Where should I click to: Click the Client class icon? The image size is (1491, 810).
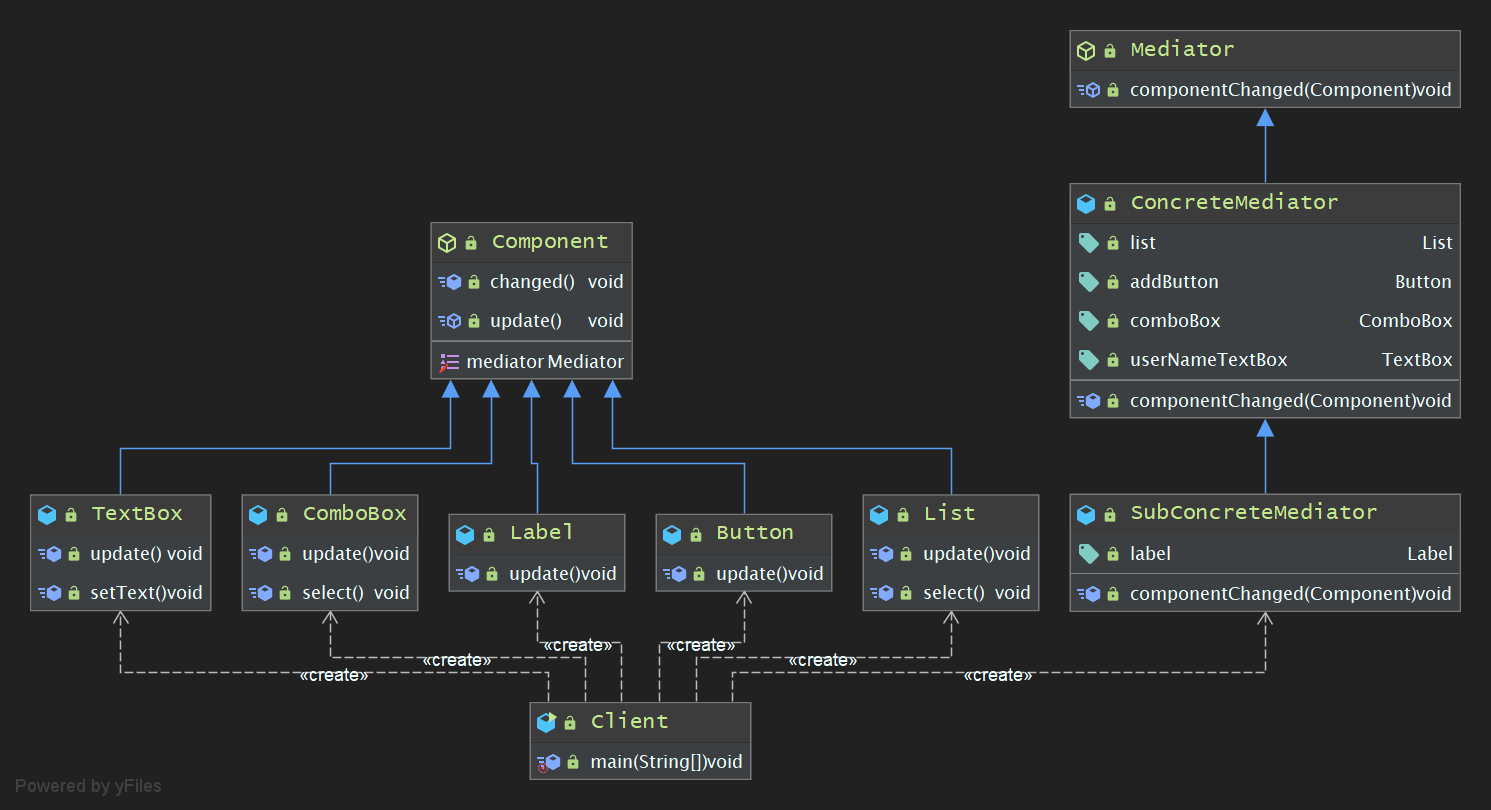pyautogui.click(x=546, y=722)
